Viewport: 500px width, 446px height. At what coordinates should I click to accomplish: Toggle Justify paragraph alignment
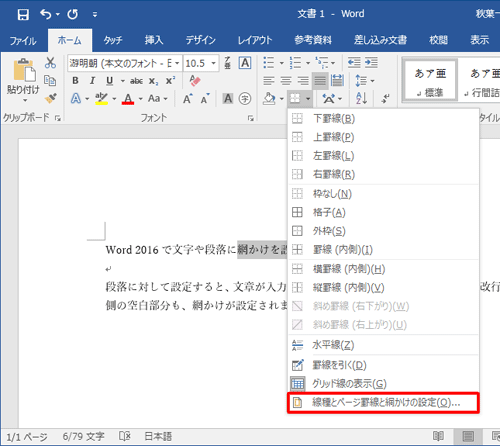coord(320,81)
